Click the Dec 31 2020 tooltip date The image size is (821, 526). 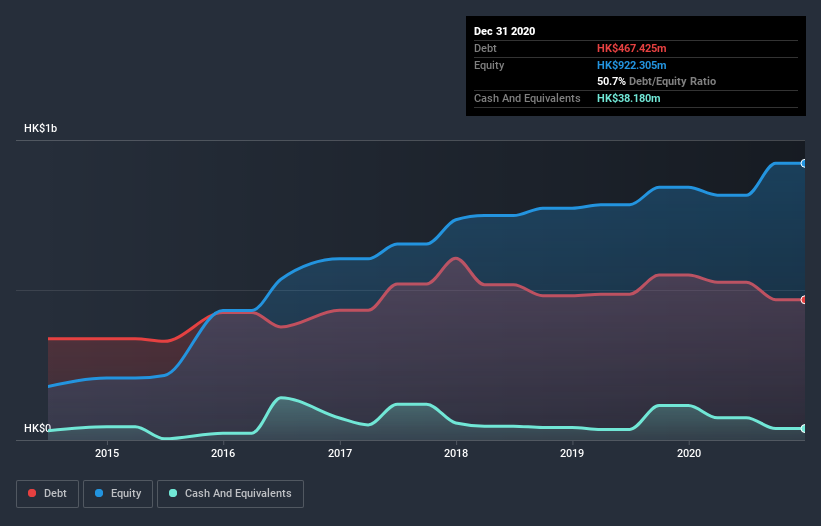pos(504,31)
